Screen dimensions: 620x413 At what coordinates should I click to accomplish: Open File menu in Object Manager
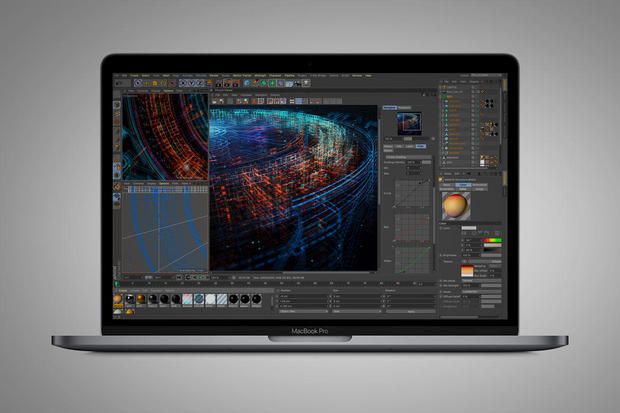[x=446, y=81]
